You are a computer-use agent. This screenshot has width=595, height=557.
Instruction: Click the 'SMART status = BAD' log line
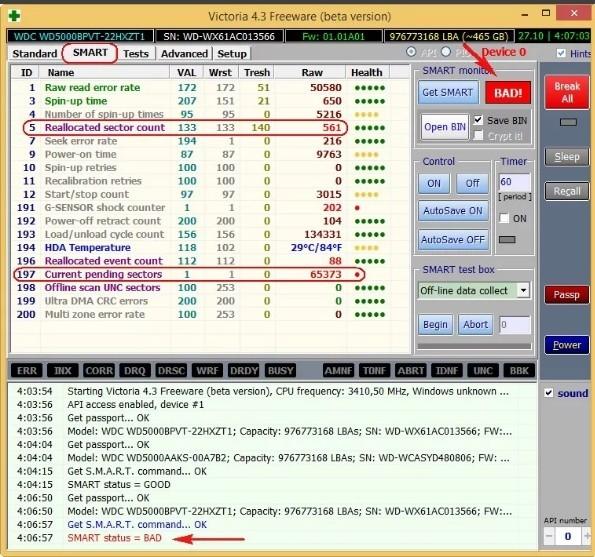pyautogui.click(x=115, y=538)
